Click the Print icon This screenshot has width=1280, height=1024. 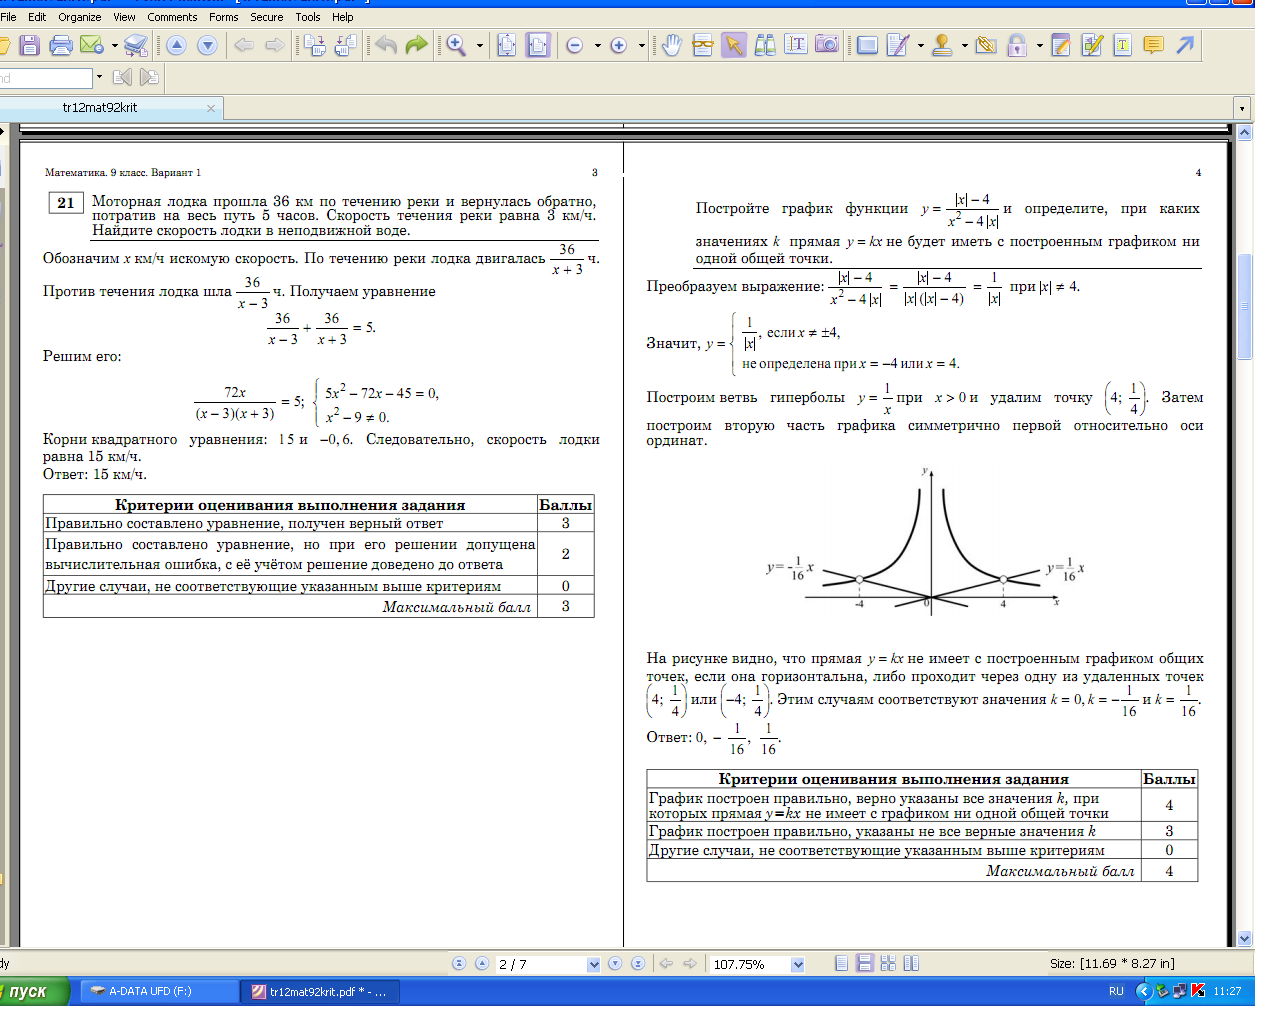61,45
